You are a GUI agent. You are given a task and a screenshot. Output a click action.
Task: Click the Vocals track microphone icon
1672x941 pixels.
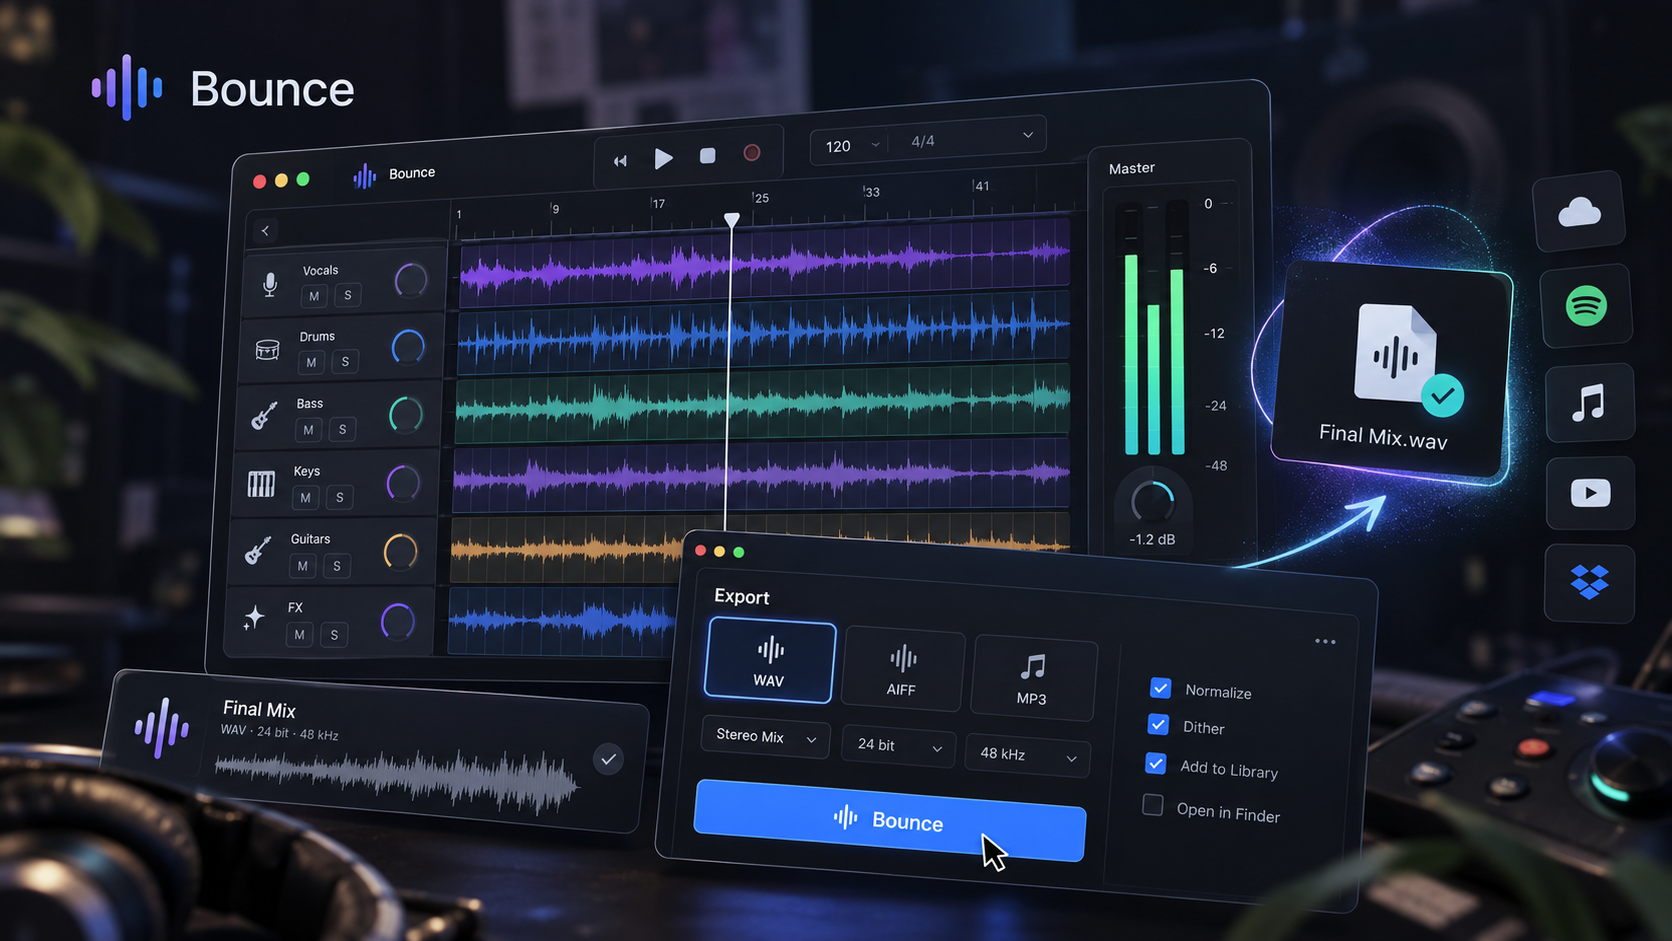(x=270, y=285)
